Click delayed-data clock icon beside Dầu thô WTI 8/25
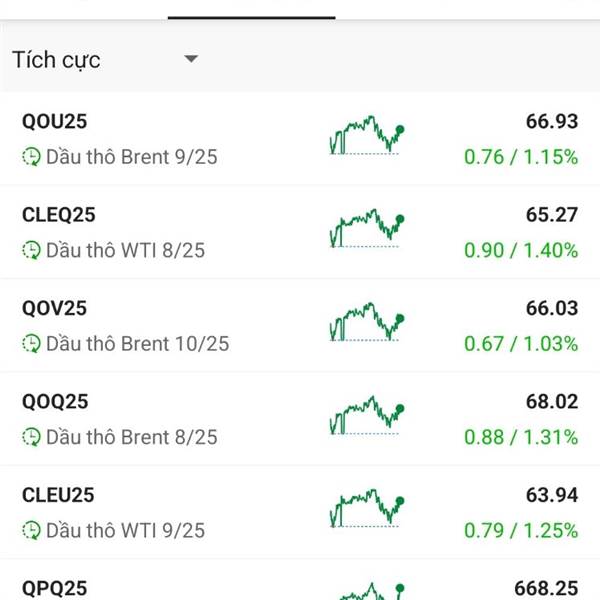The image size is (600, 600). (31, 250)
